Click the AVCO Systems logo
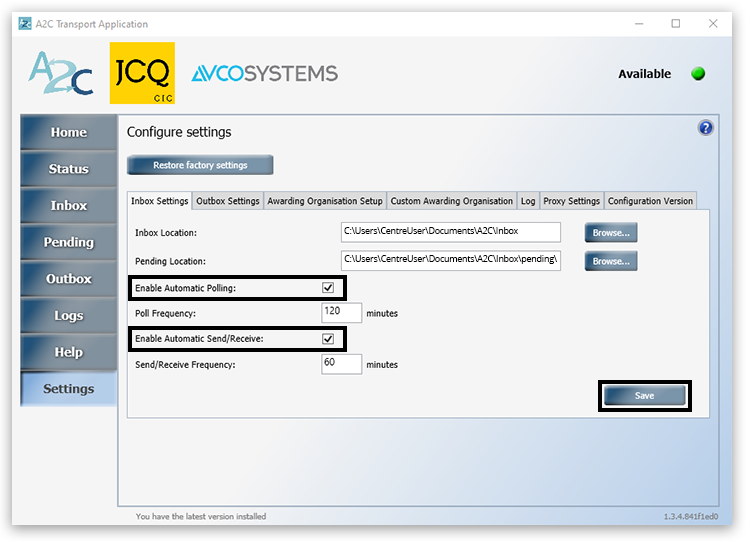 264,74
